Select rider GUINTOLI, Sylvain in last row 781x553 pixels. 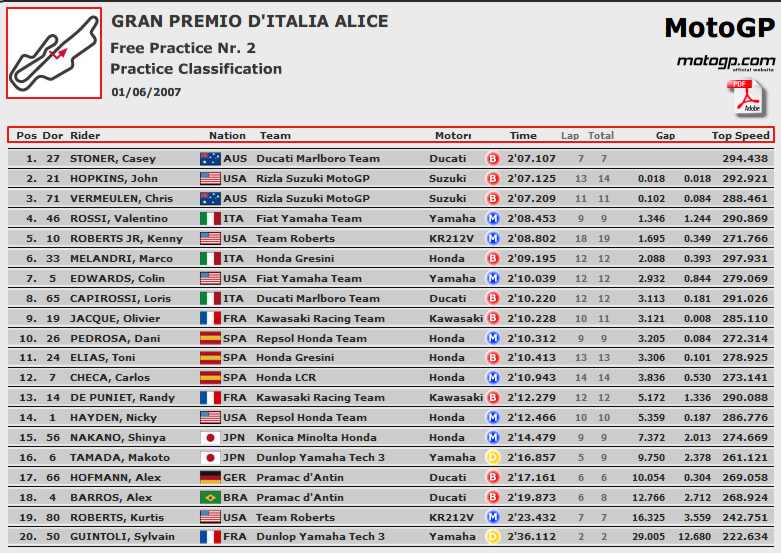122,537
